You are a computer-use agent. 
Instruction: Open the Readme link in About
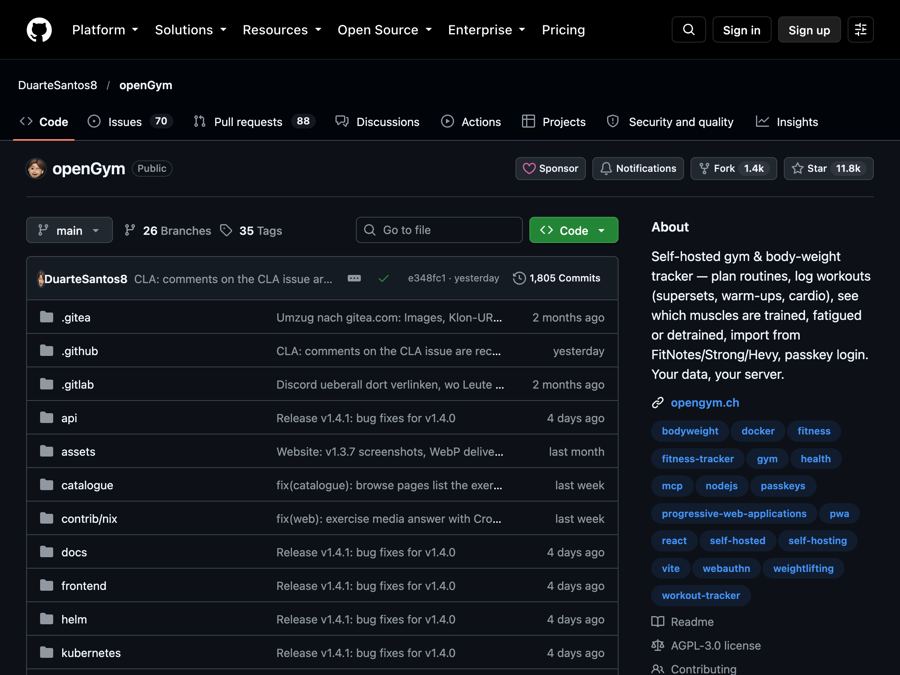[683, 622]
